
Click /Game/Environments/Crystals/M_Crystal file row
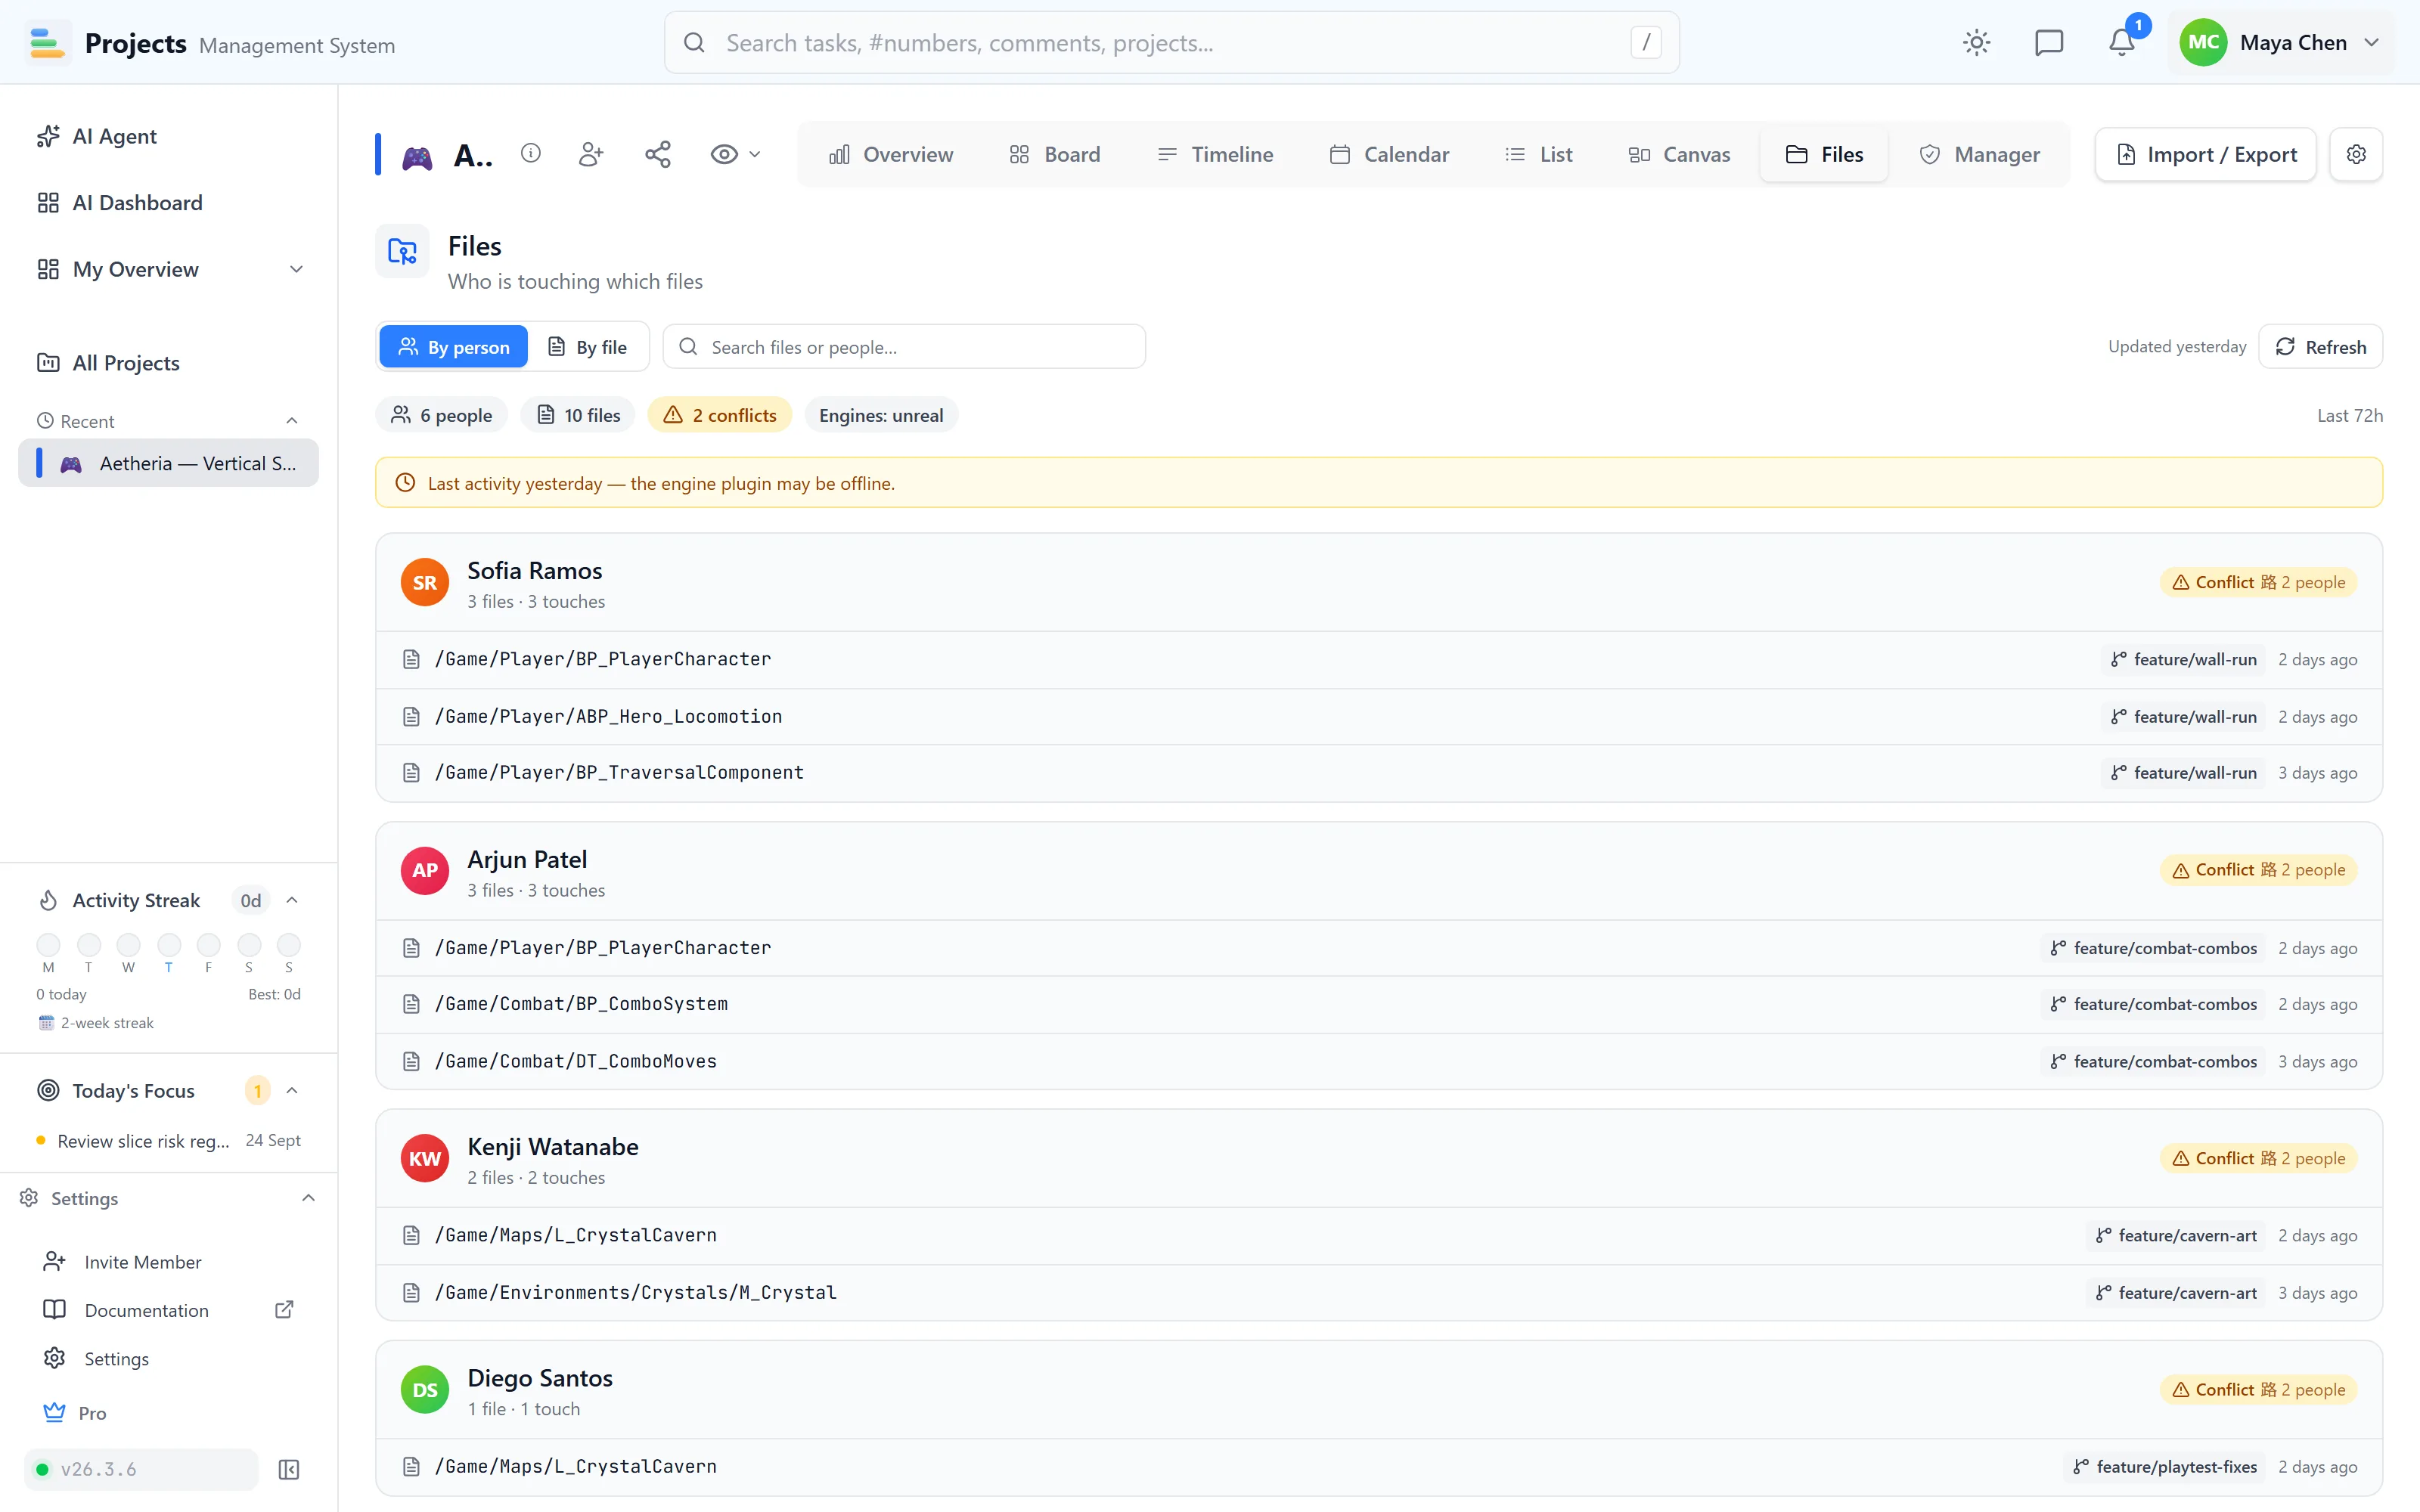1379,1293
